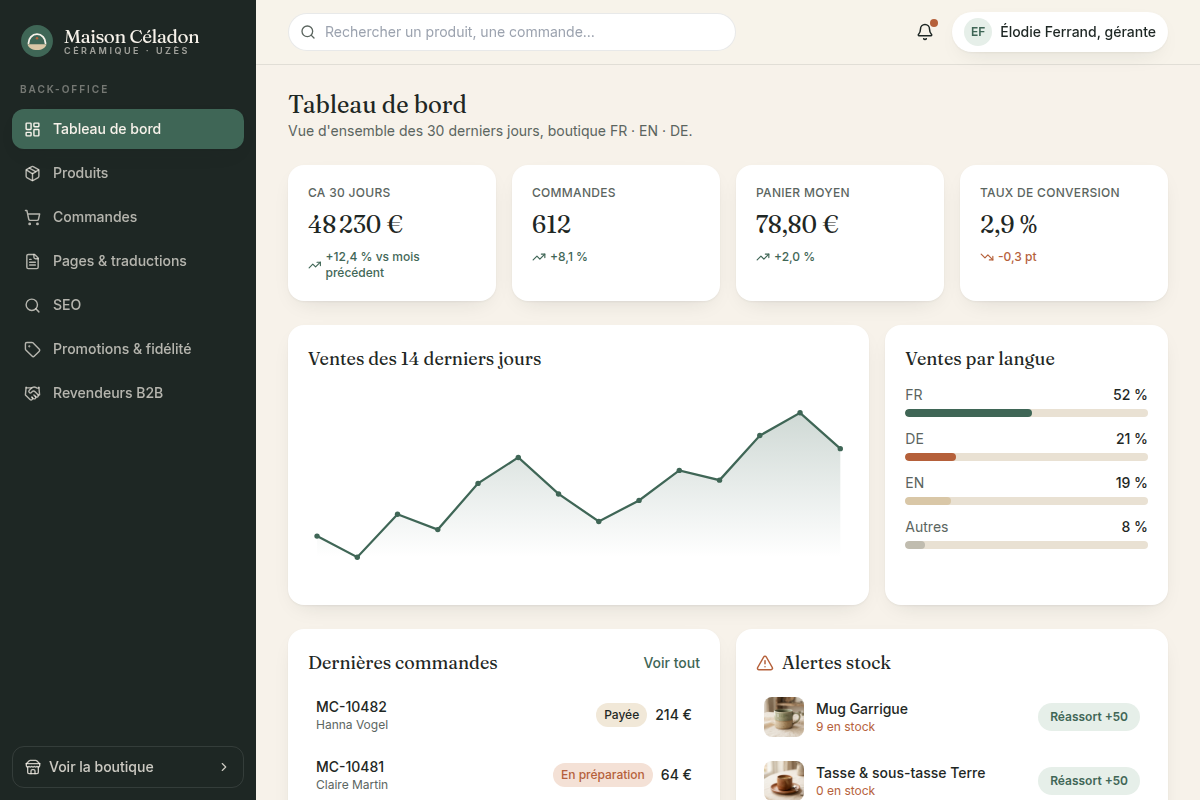Image resolution: width=1200 pixels, height=800 pixels.
Task: Click the 9 en stock label
Action: (x=846, y=727)
